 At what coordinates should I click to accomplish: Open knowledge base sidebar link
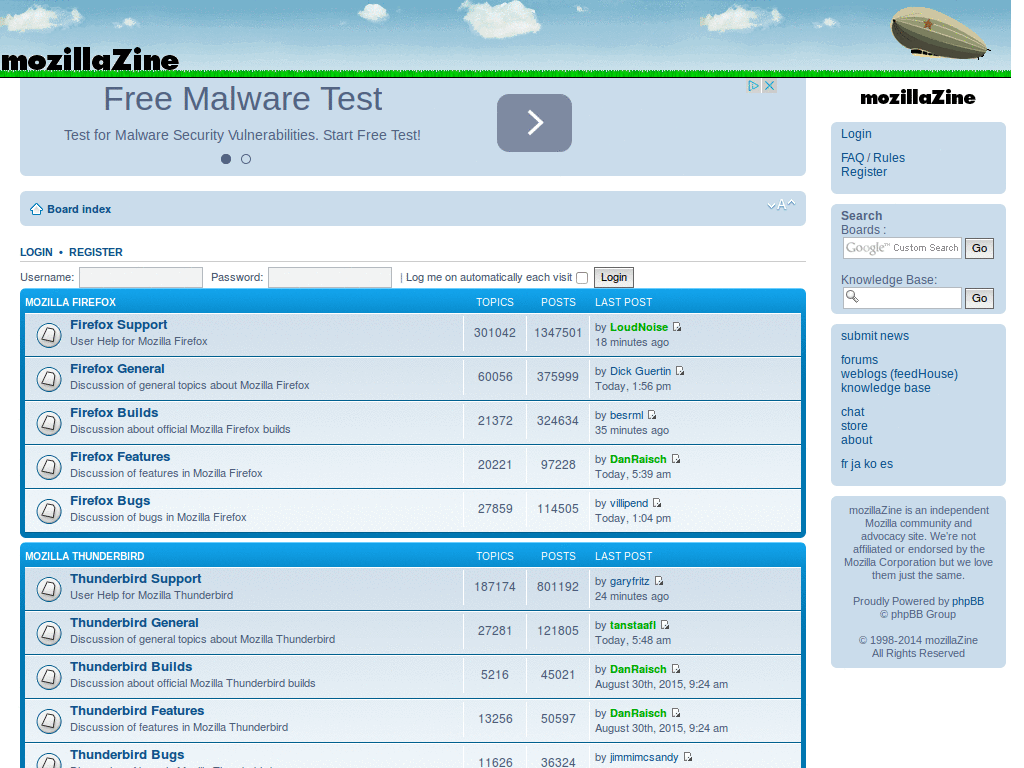[885, 388]
